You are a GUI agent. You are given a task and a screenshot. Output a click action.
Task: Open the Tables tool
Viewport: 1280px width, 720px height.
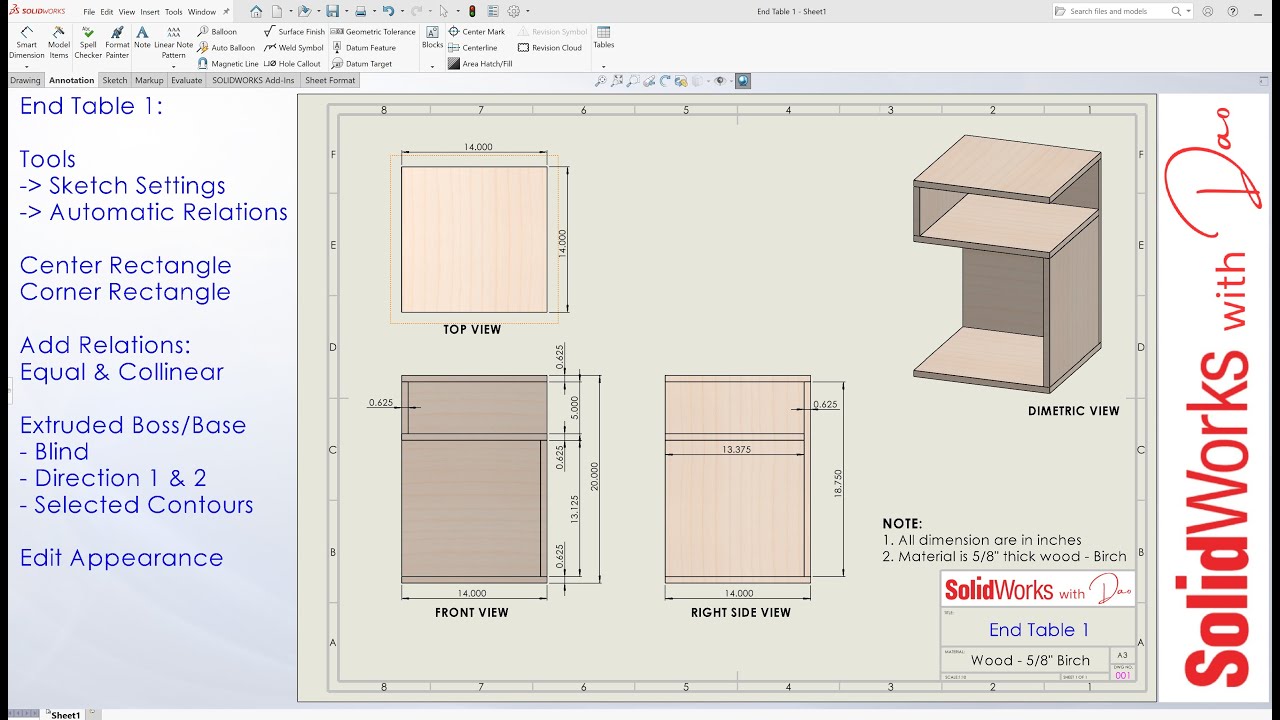click(604, 38)
